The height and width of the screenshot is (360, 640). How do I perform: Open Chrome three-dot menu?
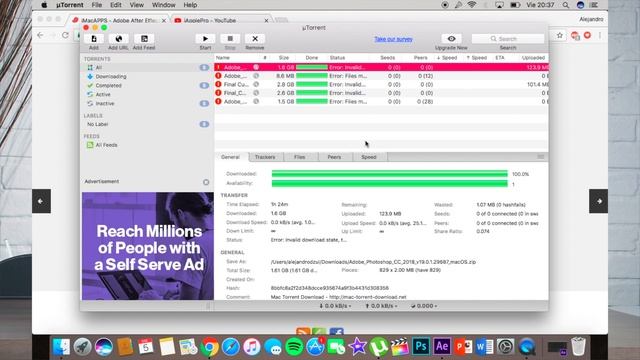pyautogui.click(x=600, y=36)
